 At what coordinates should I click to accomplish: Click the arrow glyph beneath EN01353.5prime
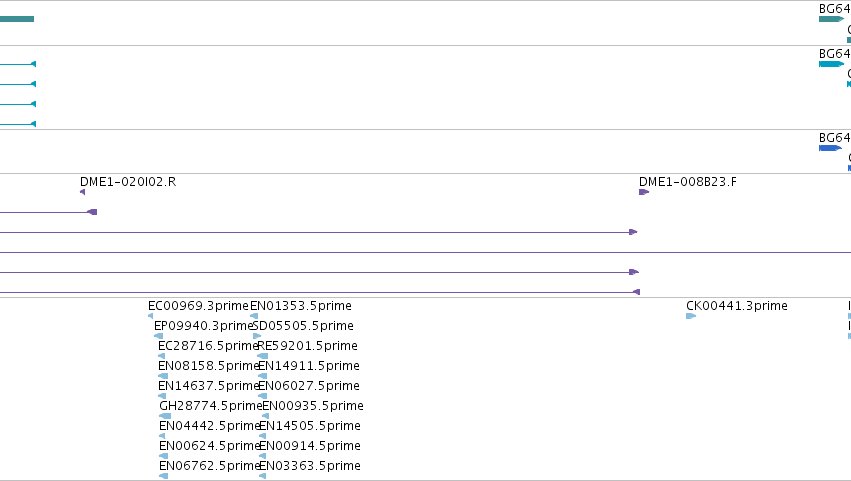254,316
